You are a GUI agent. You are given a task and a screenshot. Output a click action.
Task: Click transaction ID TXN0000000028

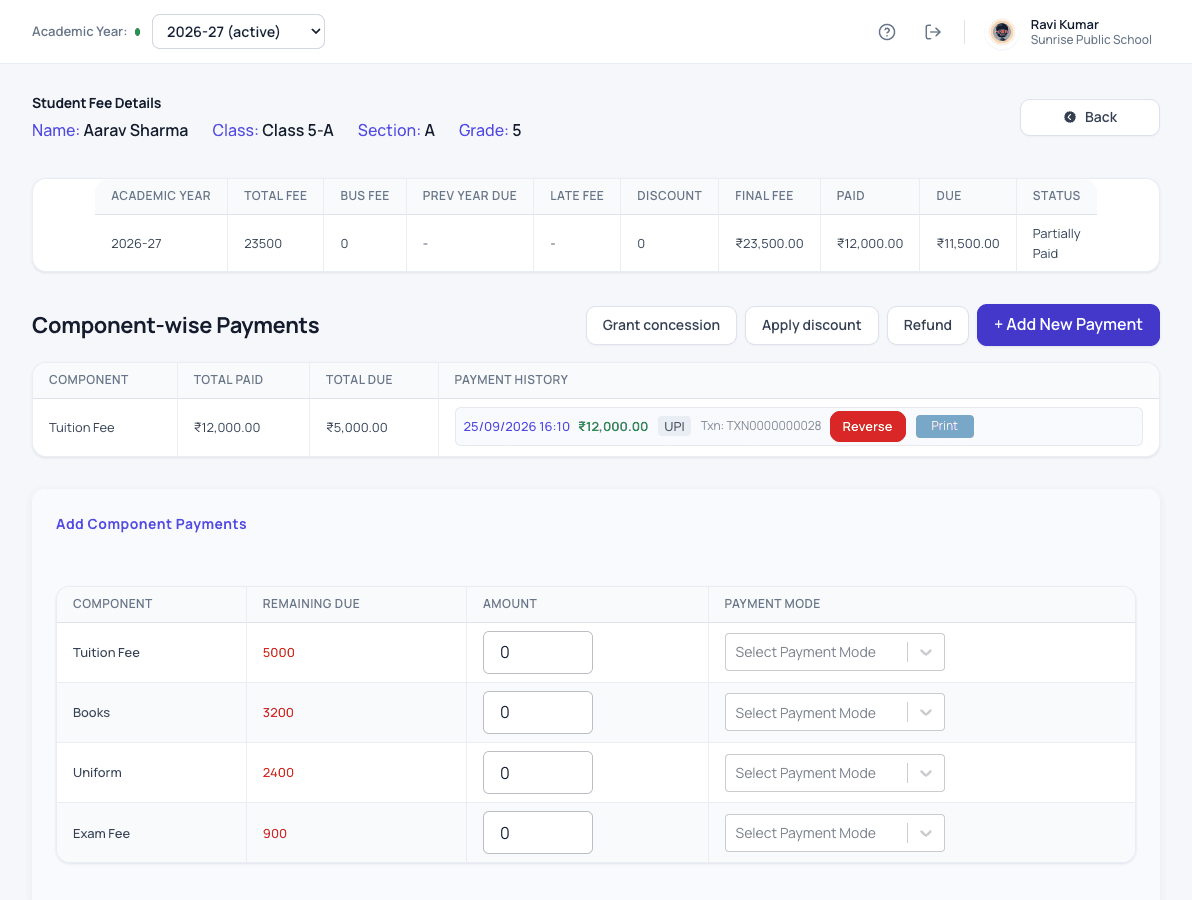click(x=773, y=426)
